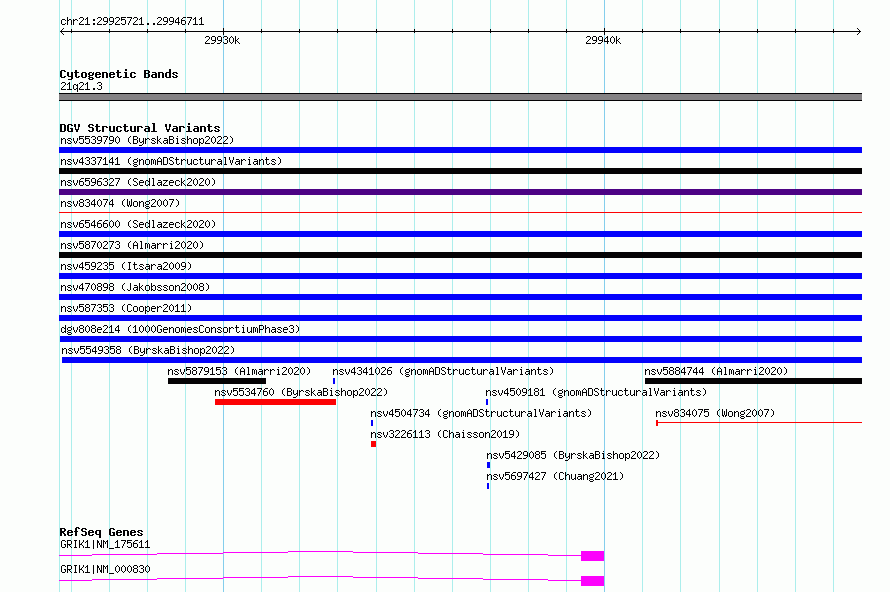890x592 pixels.
Task: Click dgv808e214 (1000GenomesConsortiumPhase3) label
Action: [x=180, y=329]
